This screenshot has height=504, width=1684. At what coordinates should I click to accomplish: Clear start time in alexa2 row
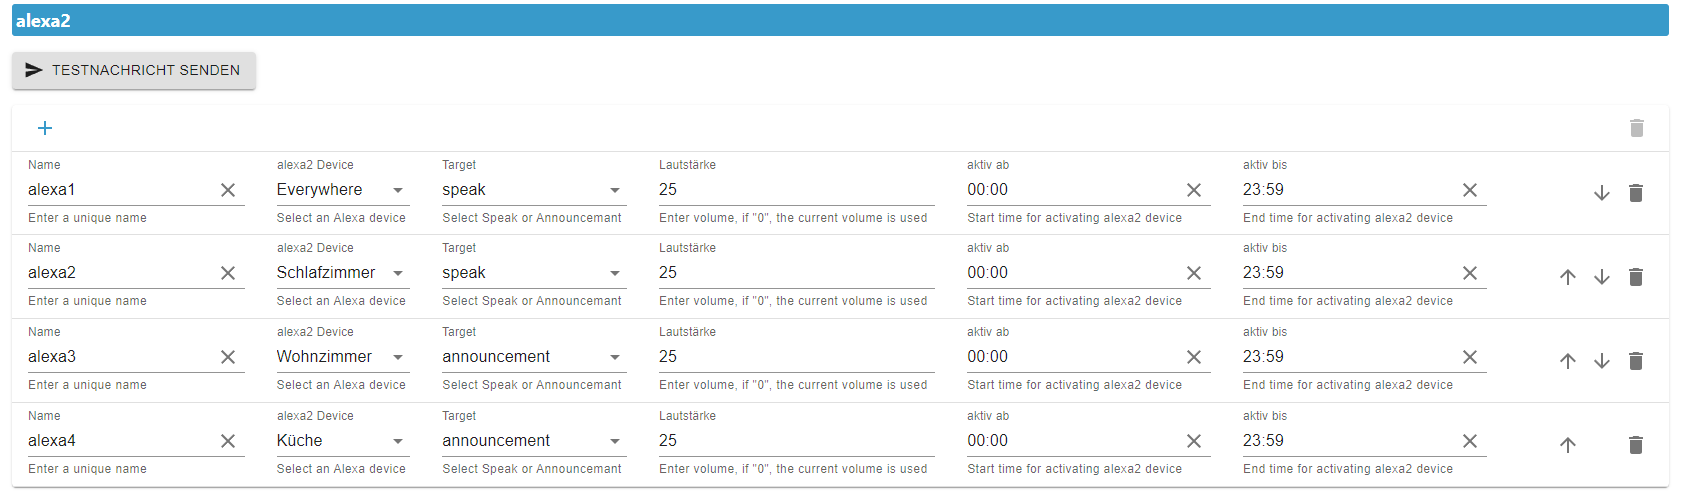1194,273
